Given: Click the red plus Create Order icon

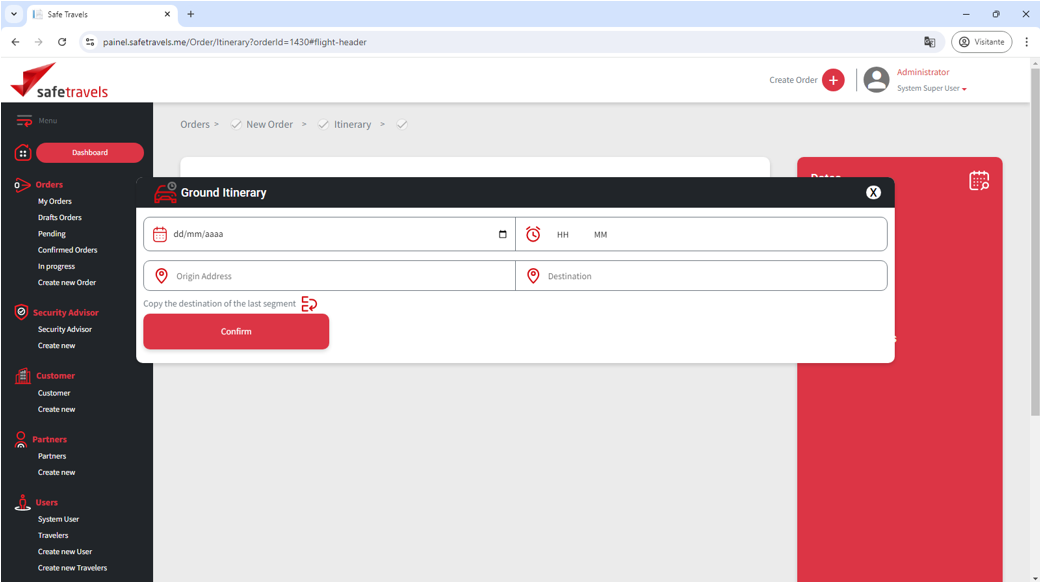Looking at the screenshot, I should click(833, 80).
